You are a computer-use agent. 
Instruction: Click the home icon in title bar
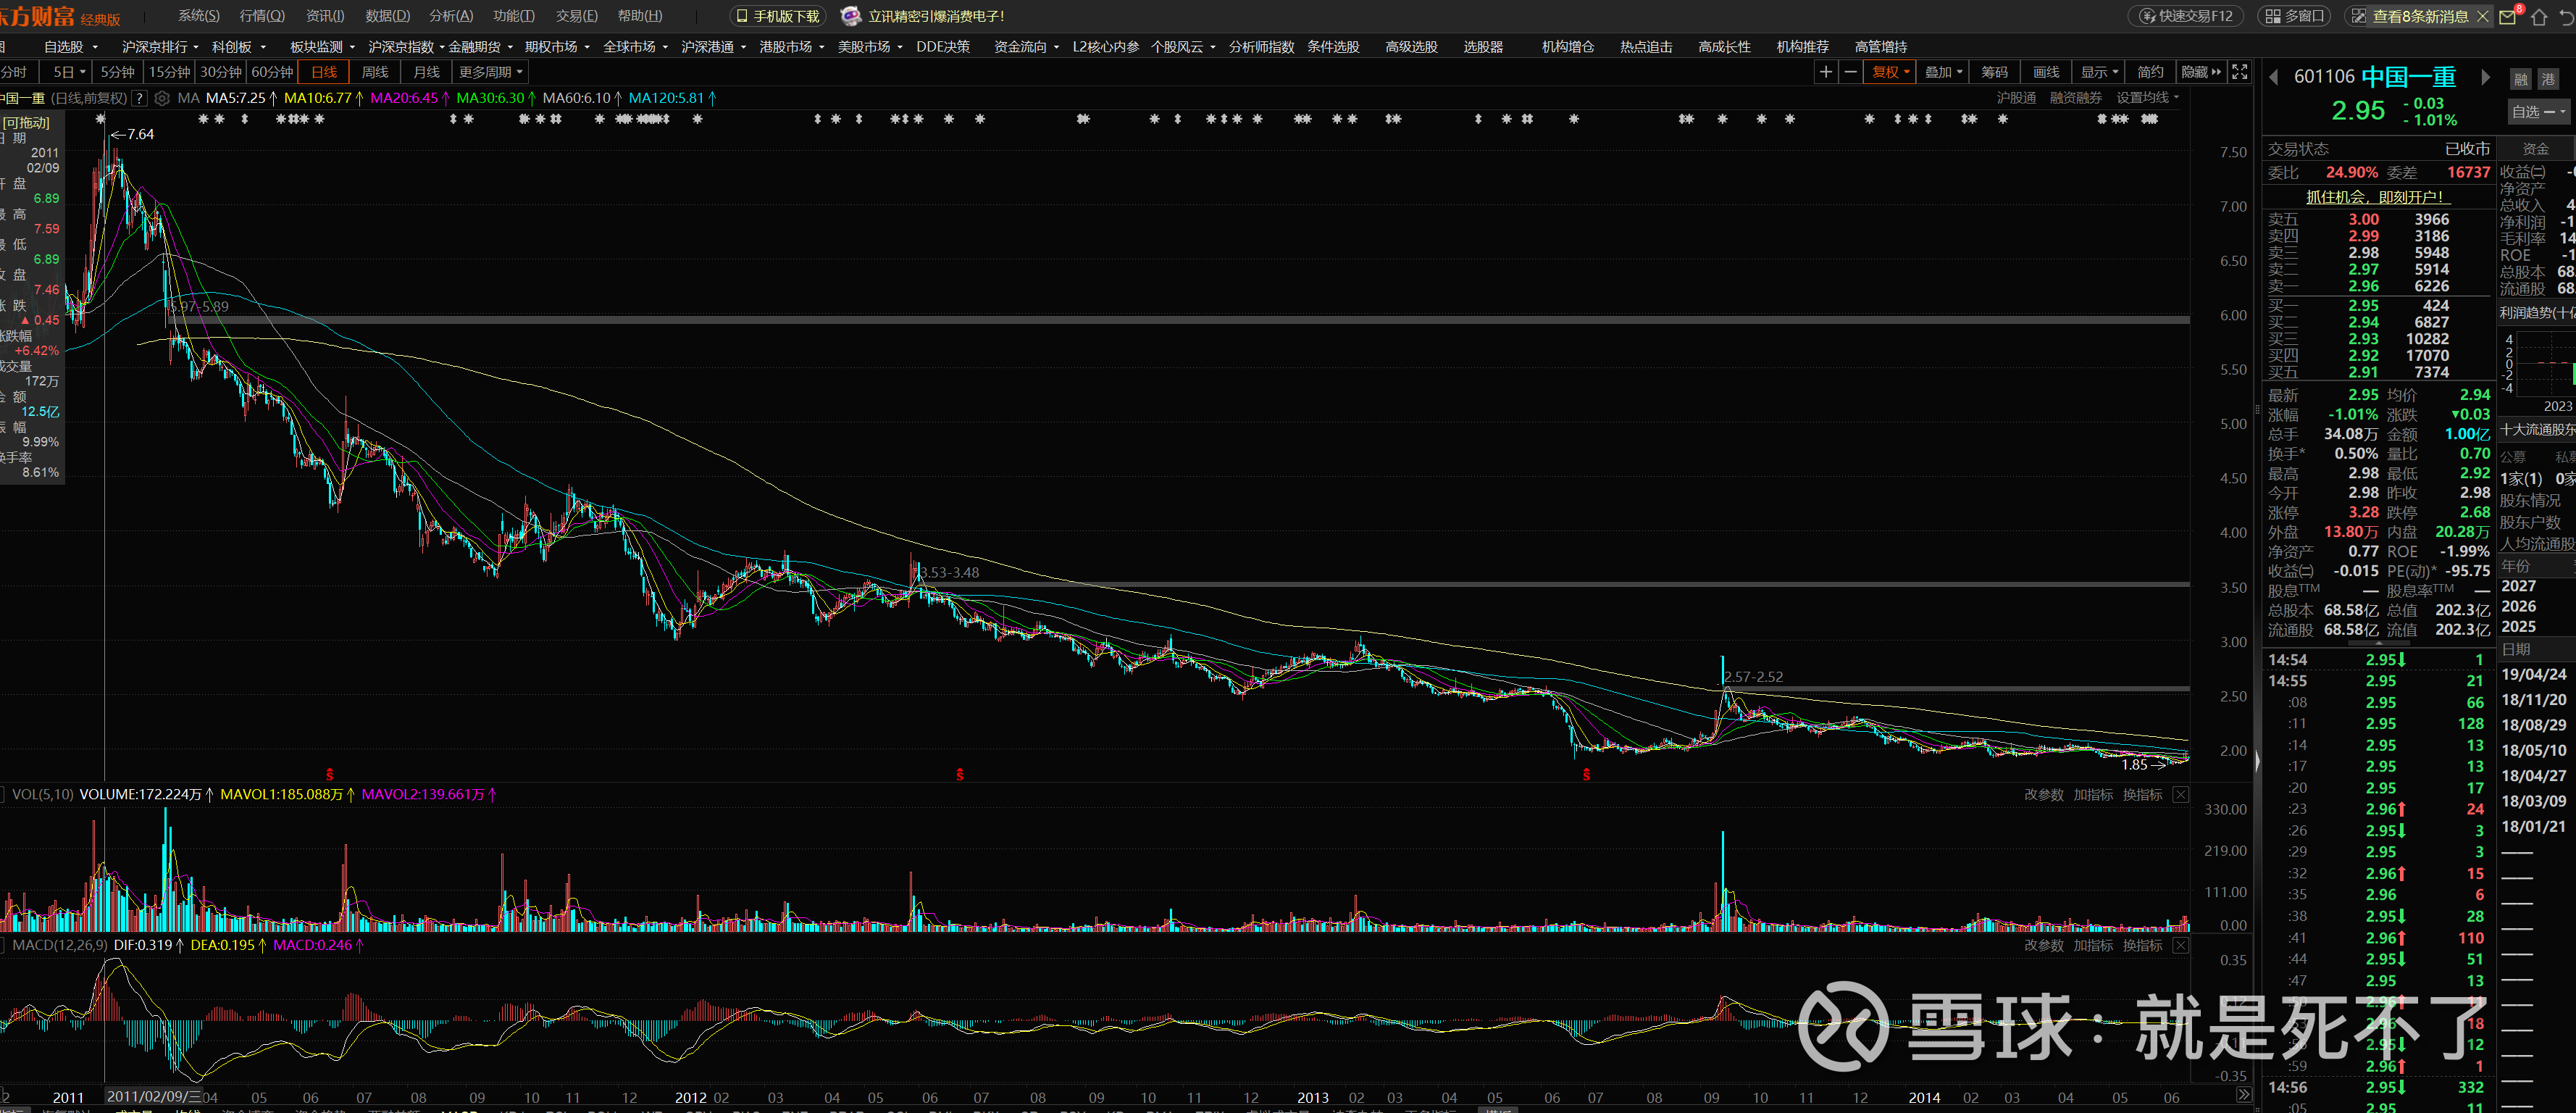point(2538,17)
